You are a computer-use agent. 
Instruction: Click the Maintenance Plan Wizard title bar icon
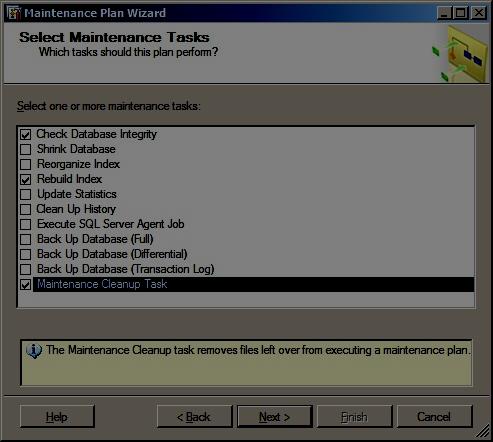click(14, 13)
